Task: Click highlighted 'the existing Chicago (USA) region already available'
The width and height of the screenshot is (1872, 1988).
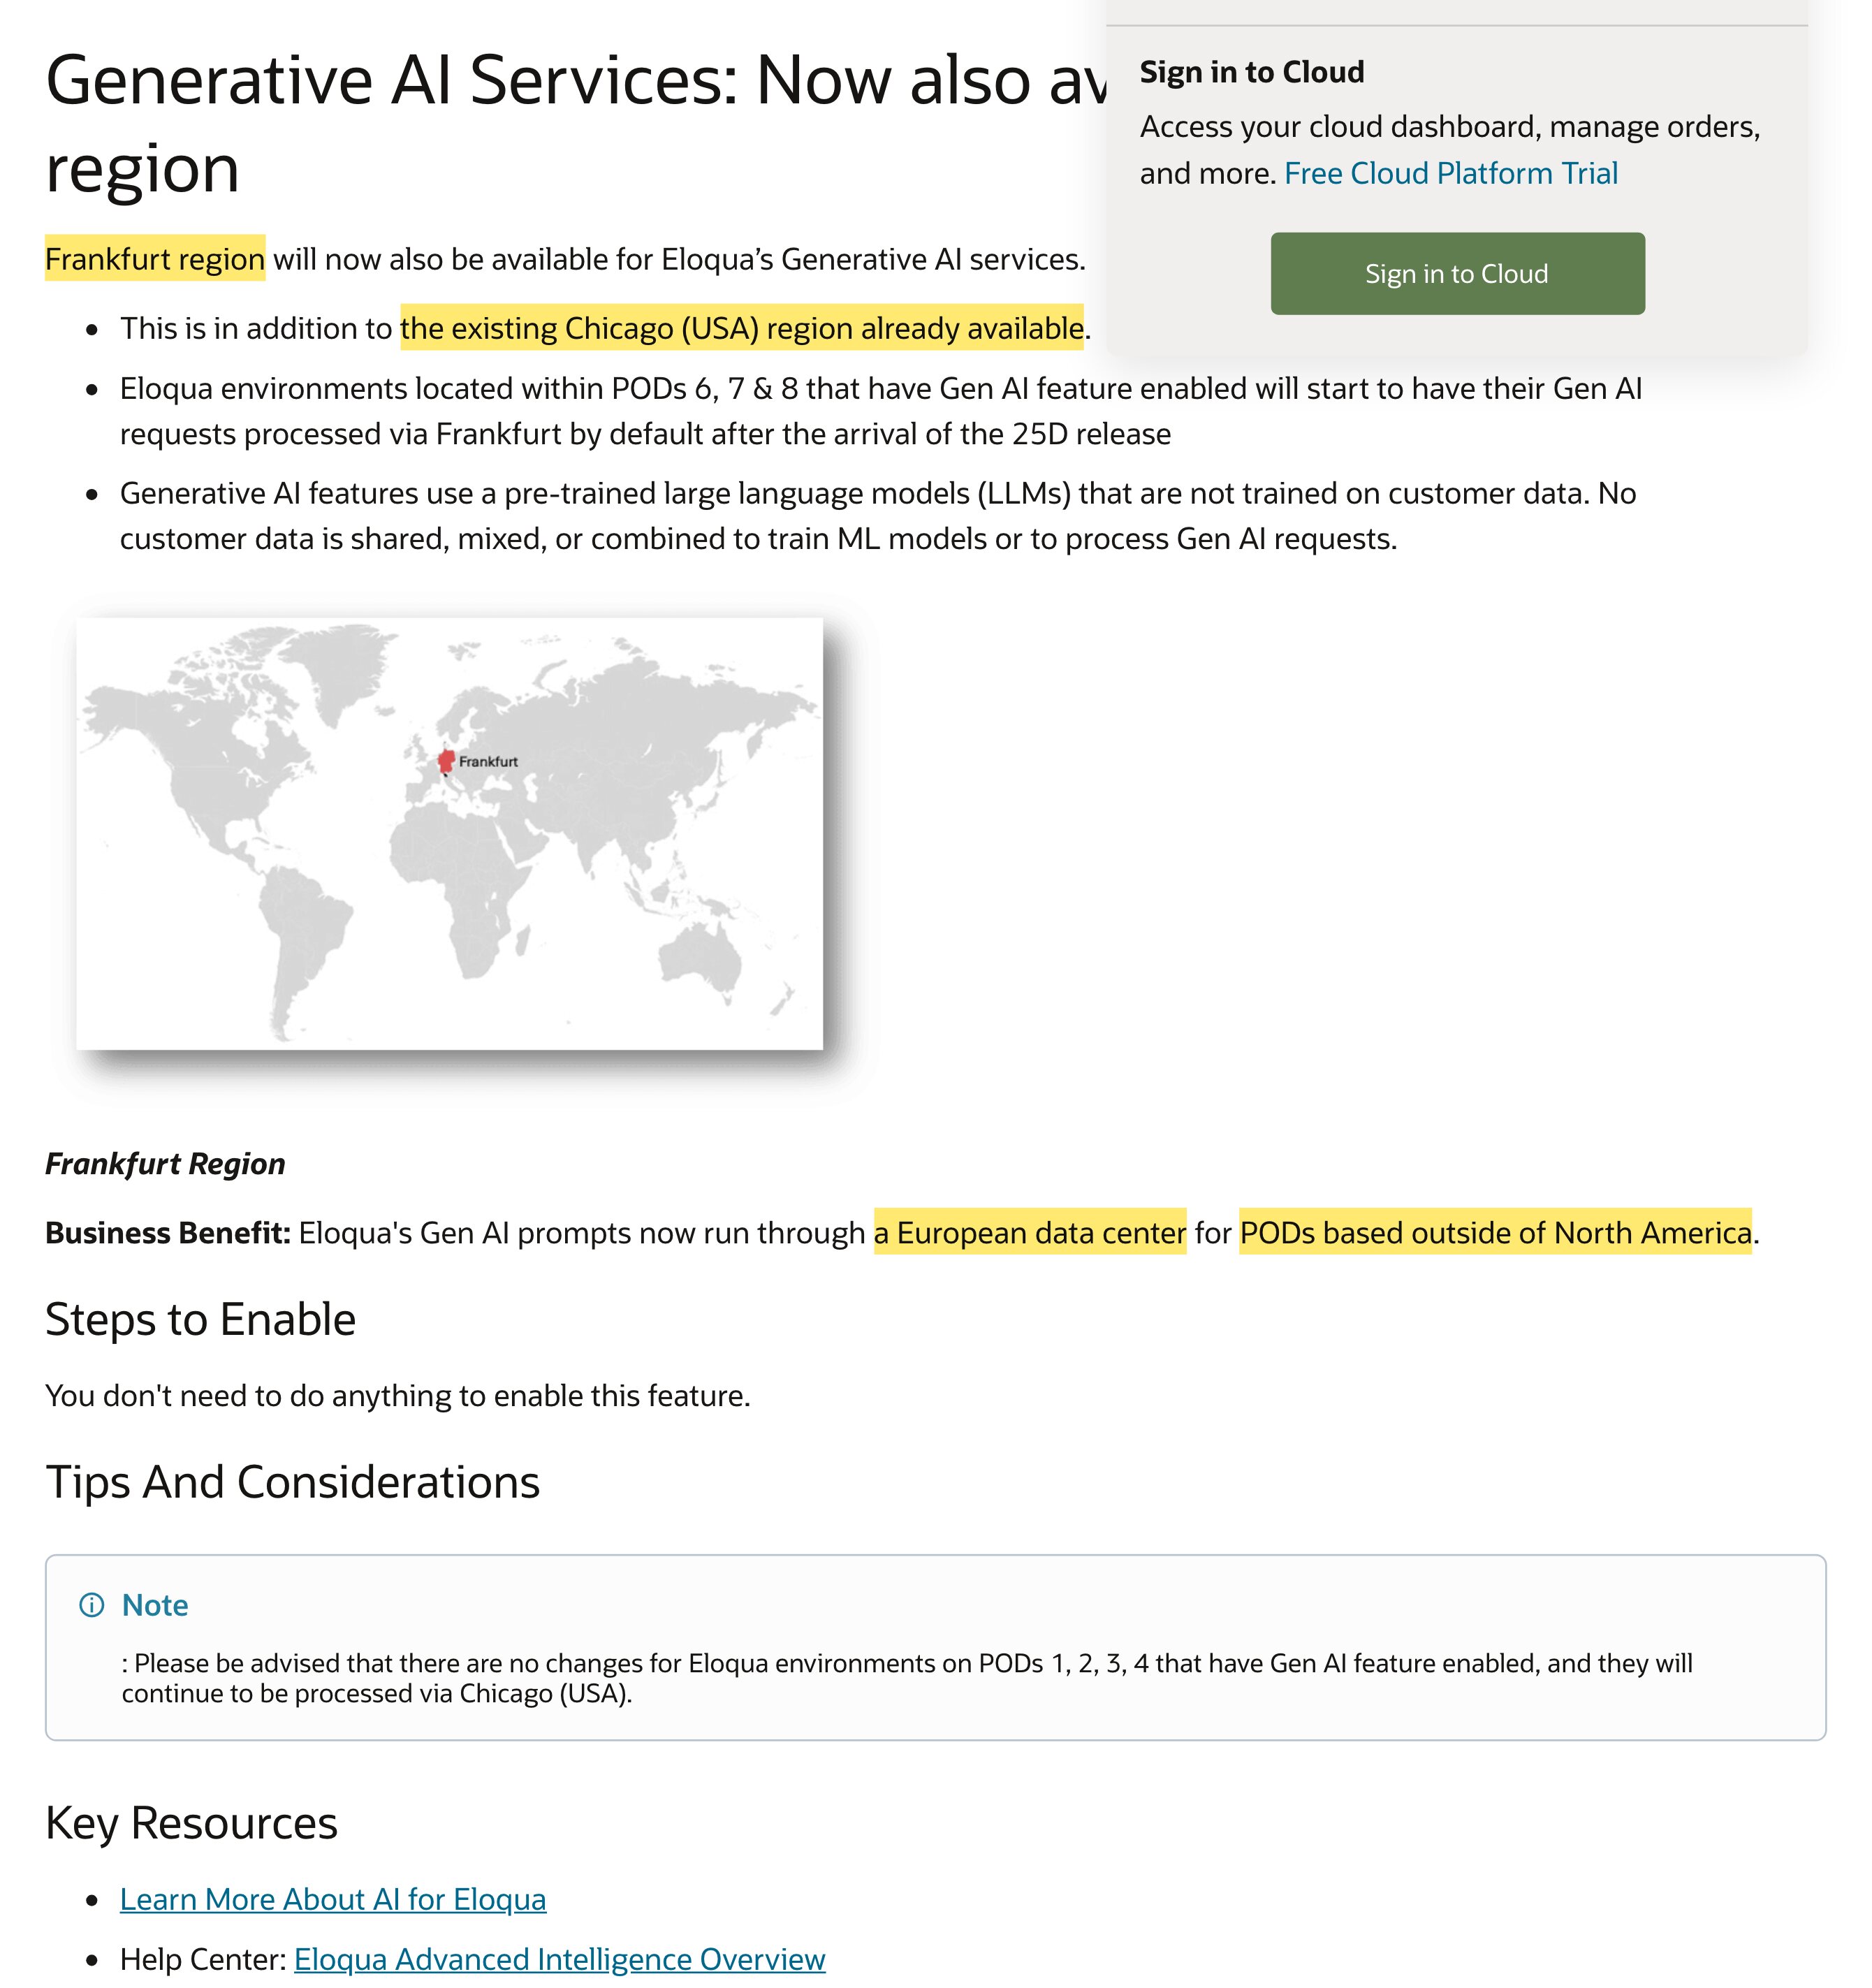Action: [742, 328]
